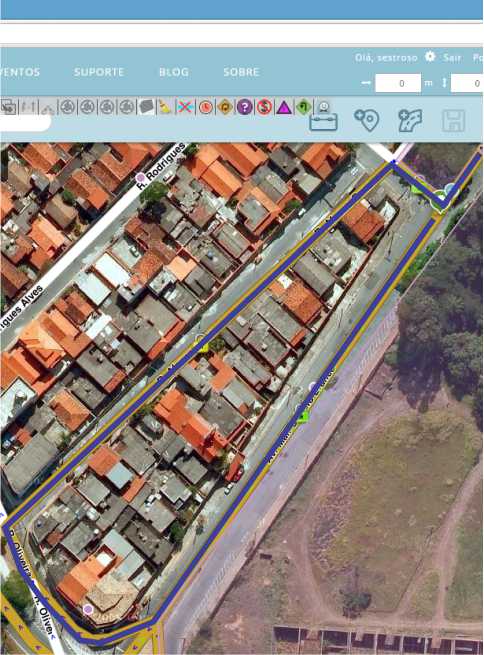
Task: Click the purple place marker near R. Rodrigues
Action: (x=141, y=178)
